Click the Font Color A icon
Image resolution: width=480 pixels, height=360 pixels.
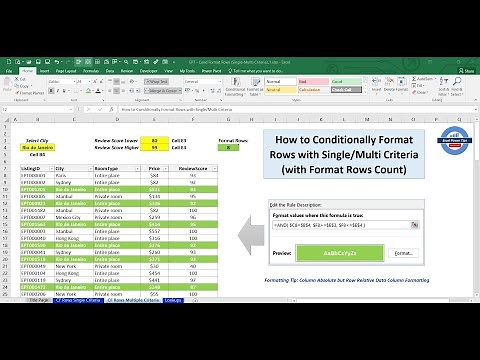(98, 91)
